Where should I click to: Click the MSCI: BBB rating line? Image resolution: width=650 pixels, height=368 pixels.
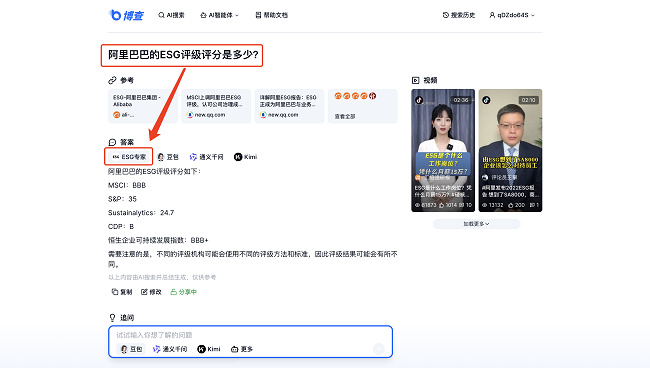pyautogui.click(x=127, y=185)
